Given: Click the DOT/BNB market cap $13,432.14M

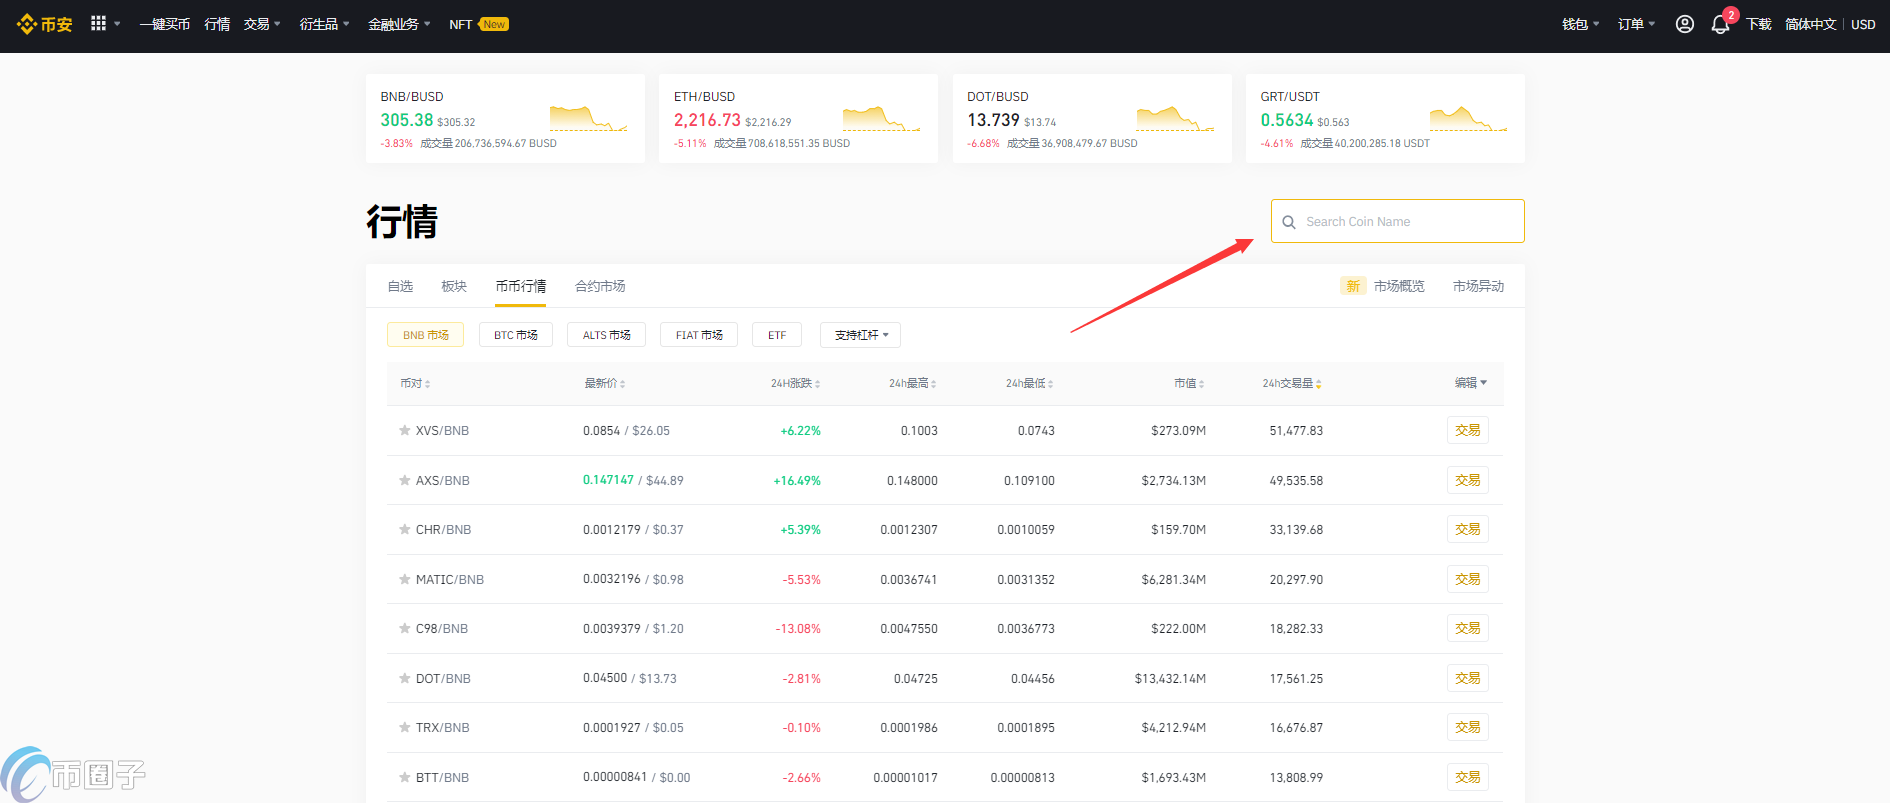Looking at the screenshot, I should [1170, 678].
